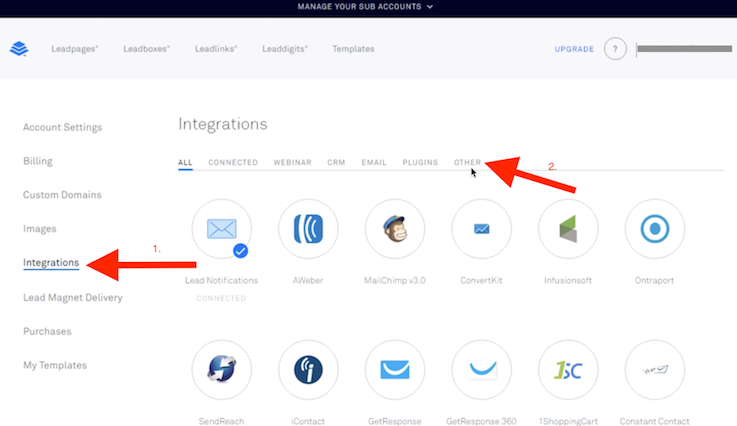Choose the iContact integration icon
The image size is (737, 426).
(x=308, y=370)
